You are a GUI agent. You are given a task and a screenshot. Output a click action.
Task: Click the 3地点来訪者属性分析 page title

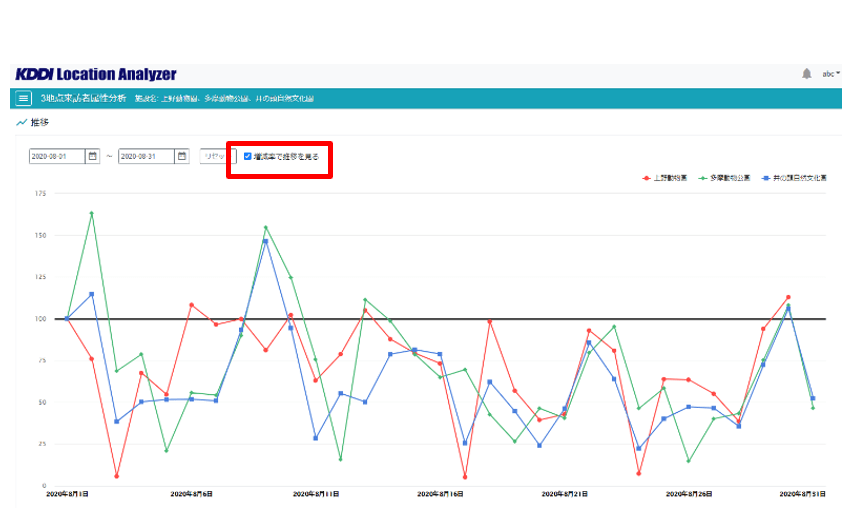point(84,98)
